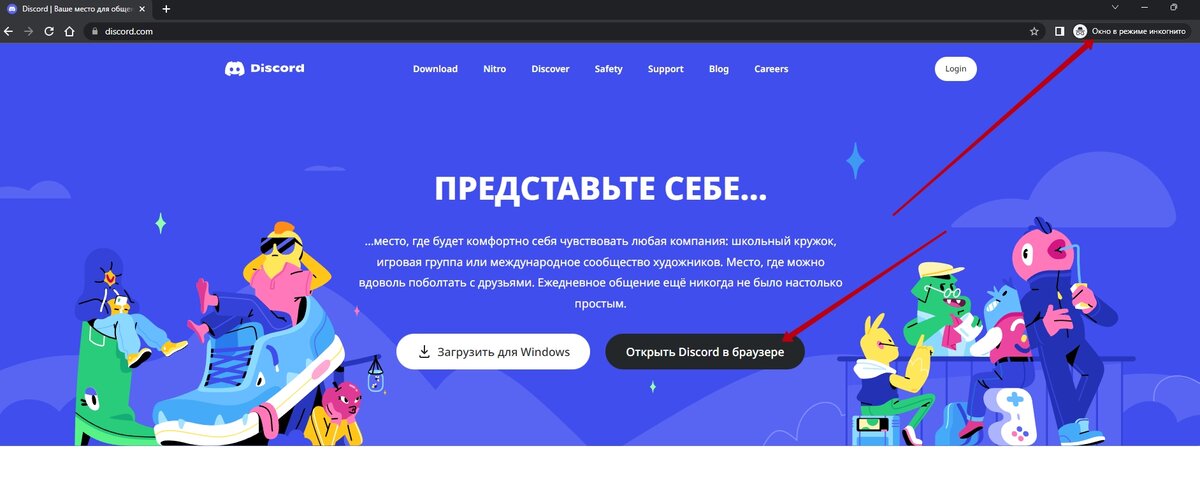Open the browser home page icon
Viewport: 1200px width, 483px height.
[69, 31]
